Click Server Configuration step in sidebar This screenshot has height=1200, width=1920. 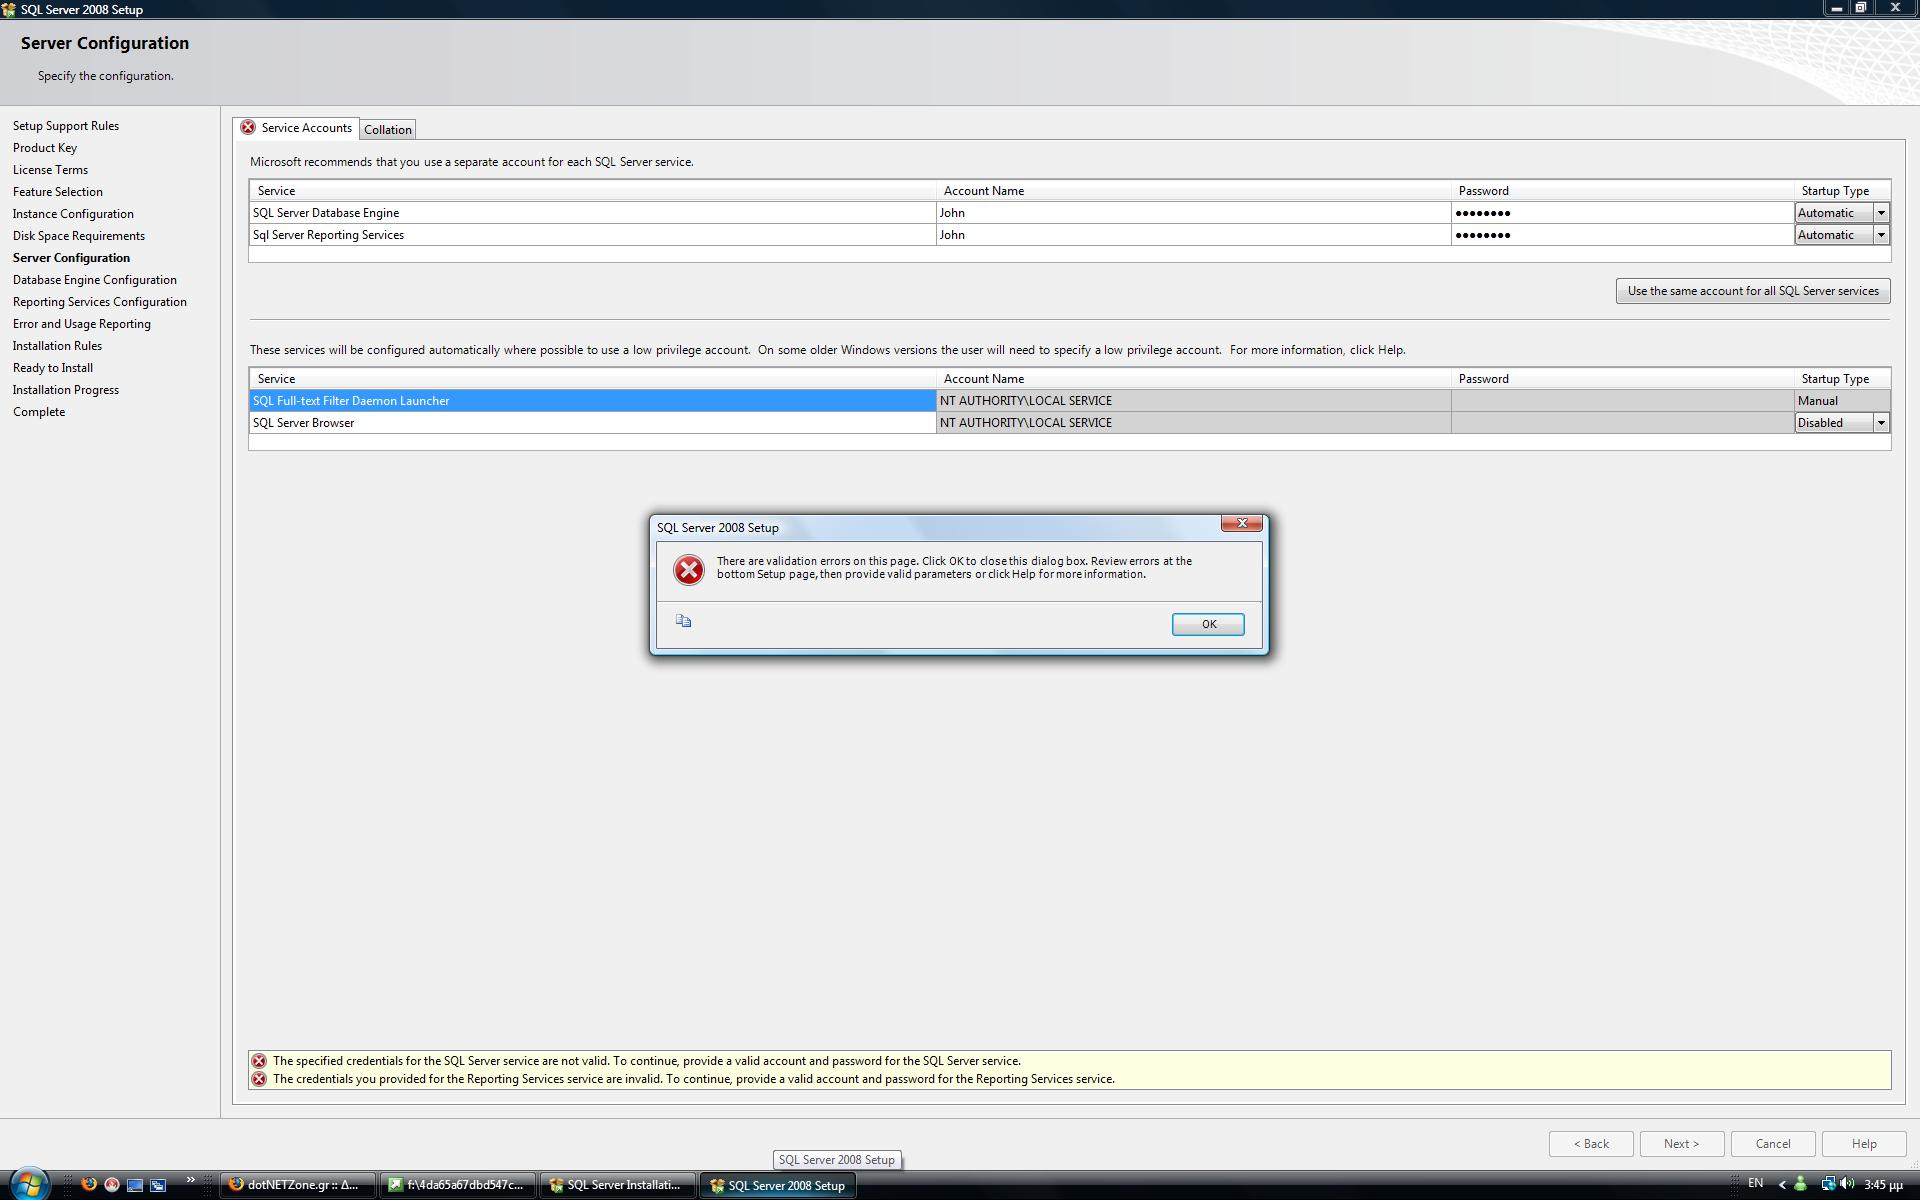[x=71, y=258]
